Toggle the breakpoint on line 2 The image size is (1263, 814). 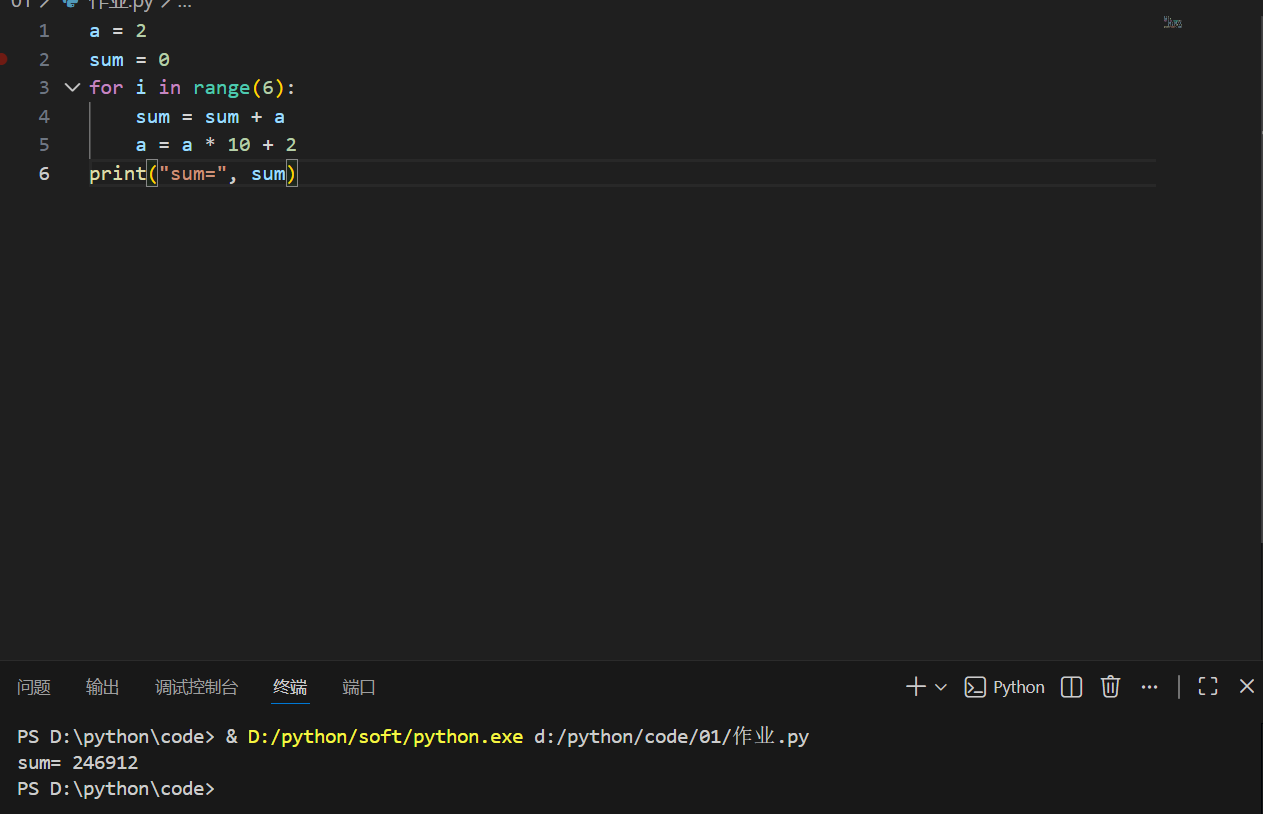coord(3,59)
